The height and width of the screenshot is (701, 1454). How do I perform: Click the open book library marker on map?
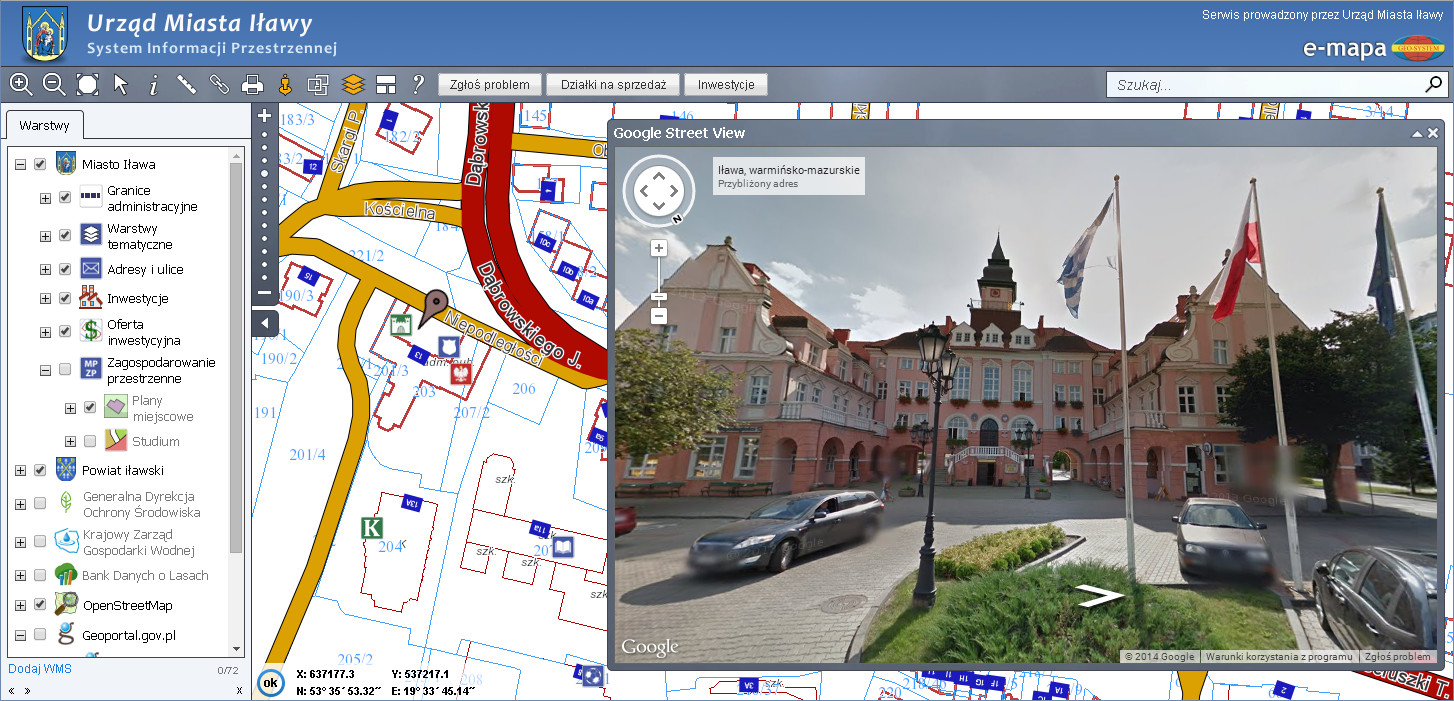coord(563,547)
